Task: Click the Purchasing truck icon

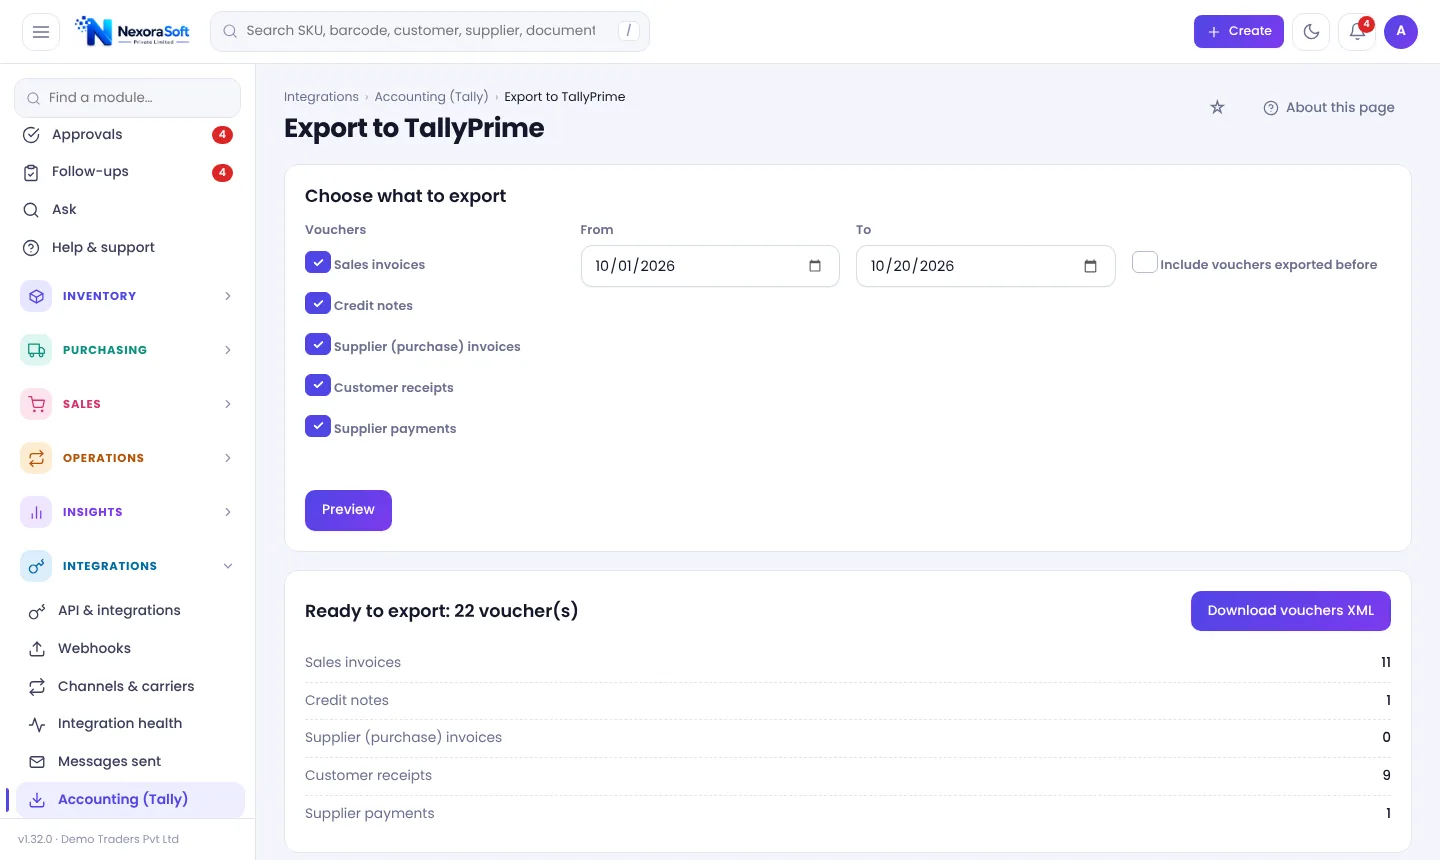Action: [36, 350]
